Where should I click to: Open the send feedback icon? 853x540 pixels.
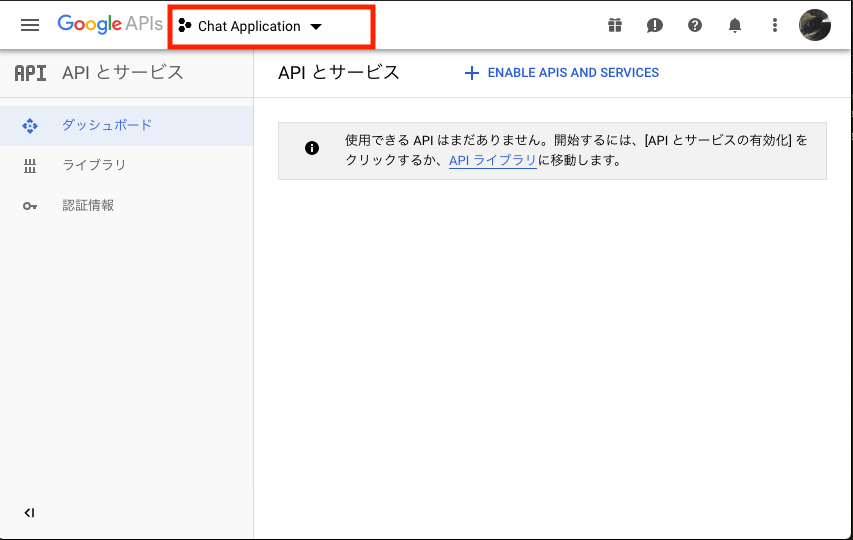pyautogui.click(x=654, y=26)
